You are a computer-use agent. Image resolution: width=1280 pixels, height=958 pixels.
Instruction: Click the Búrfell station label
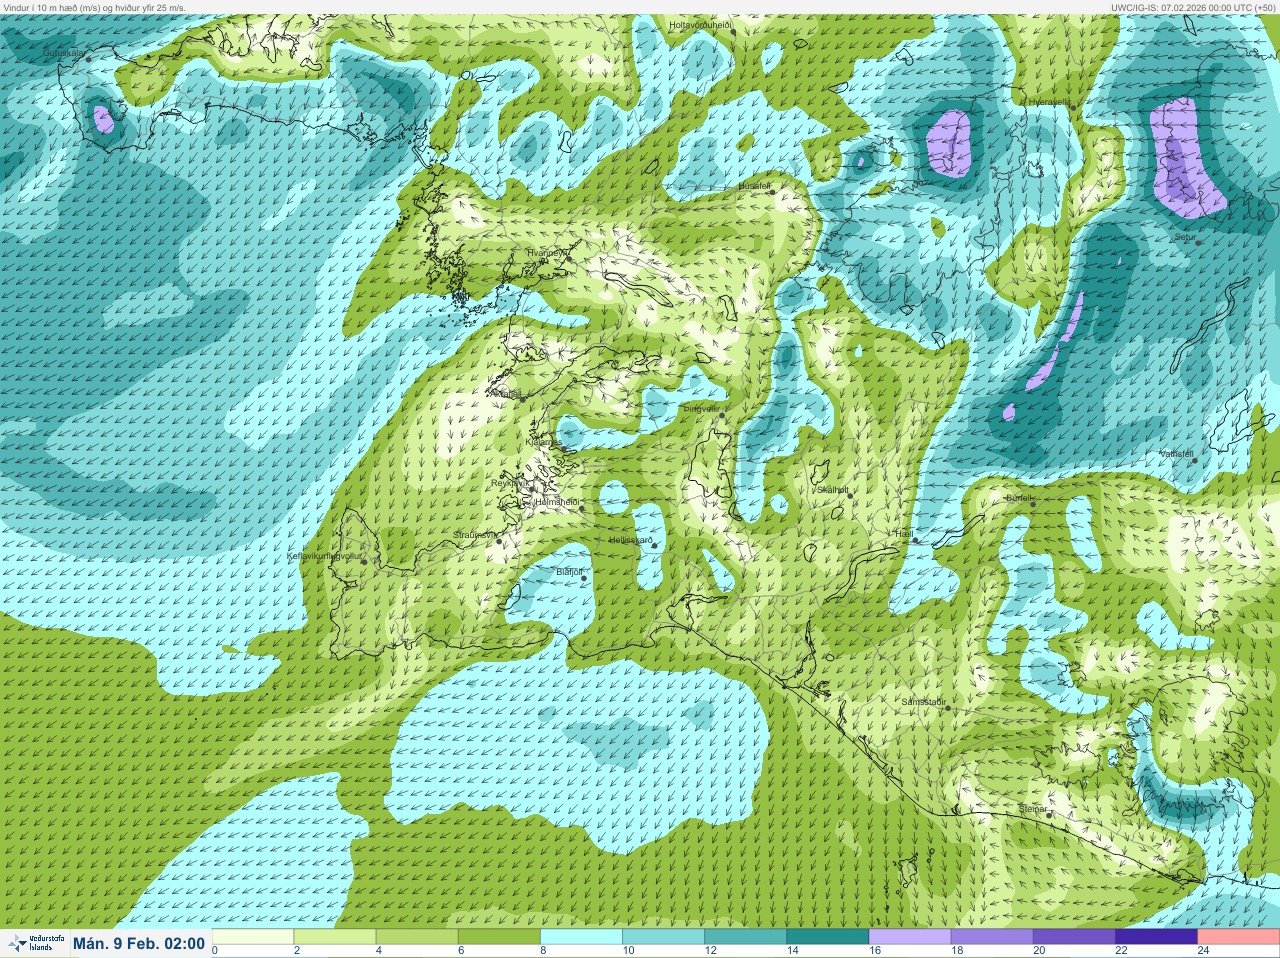pos(1019,497)
